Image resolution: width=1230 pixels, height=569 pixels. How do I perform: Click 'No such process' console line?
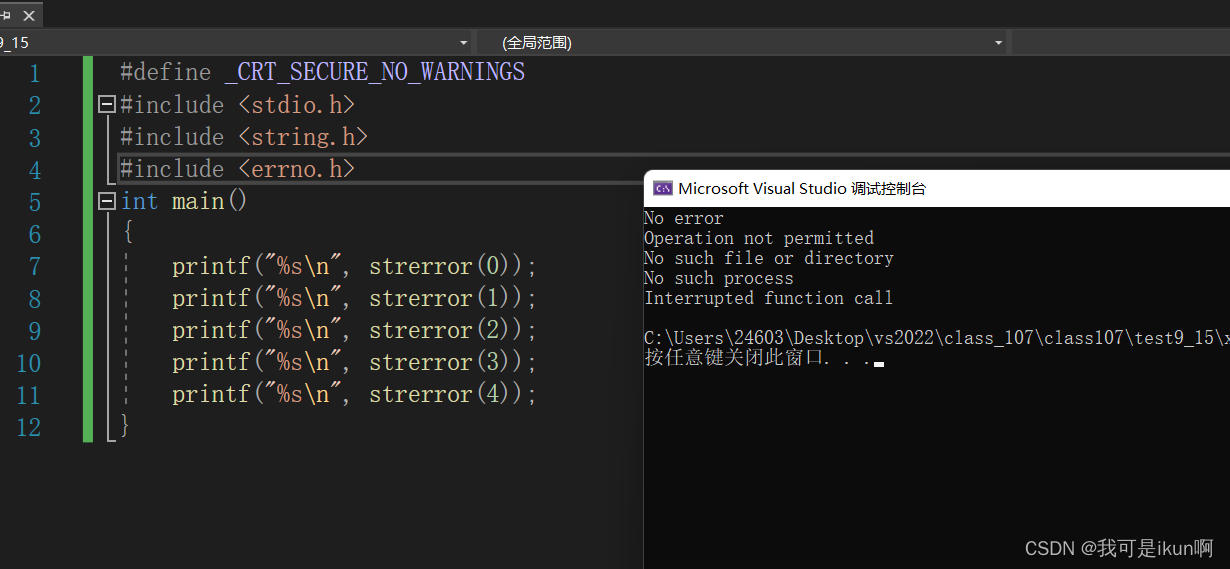[719, 278]
